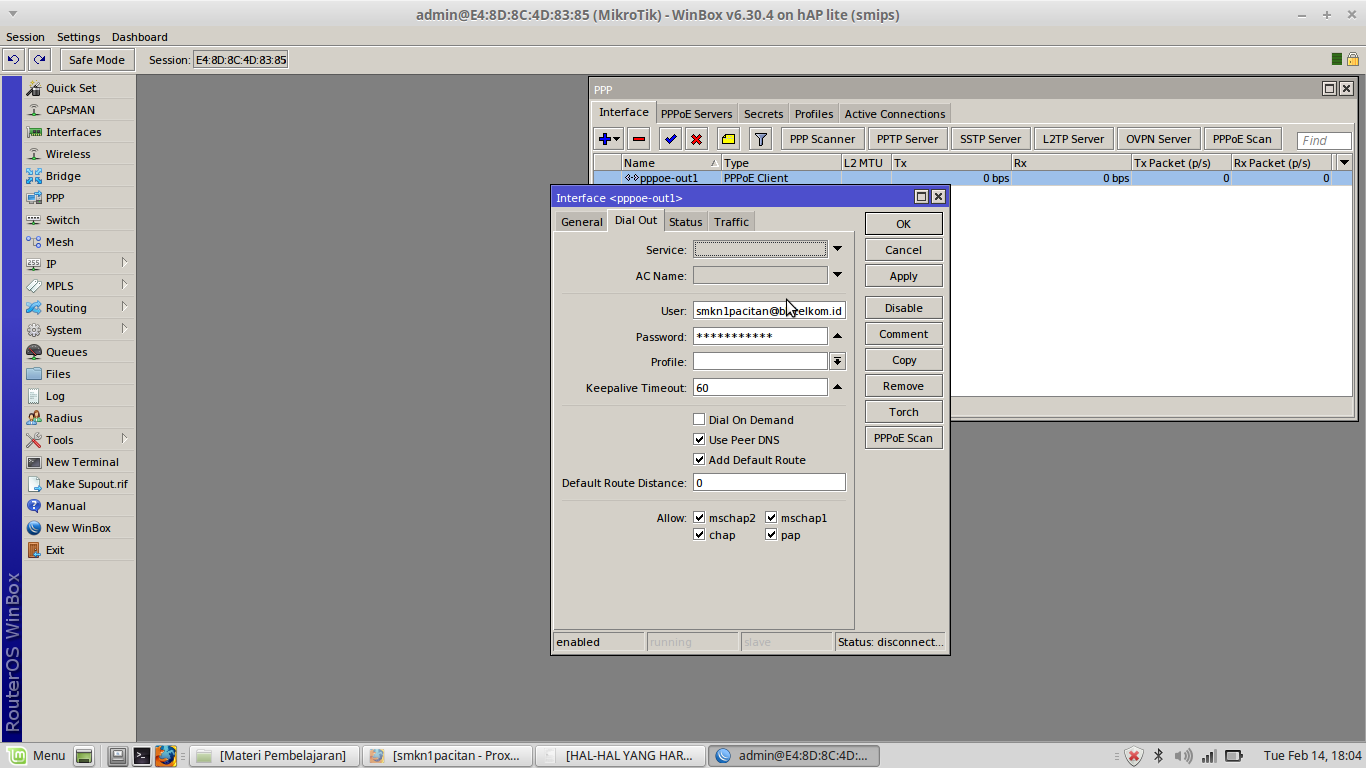Click Cancel in the interface dialog
The image size is (1366, 768).
coord(904,250)
